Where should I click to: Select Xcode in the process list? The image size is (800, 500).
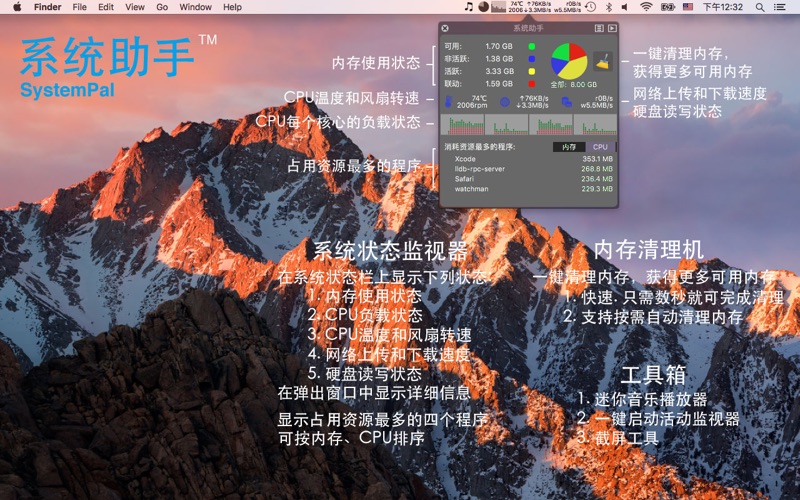tap(466, 158)
